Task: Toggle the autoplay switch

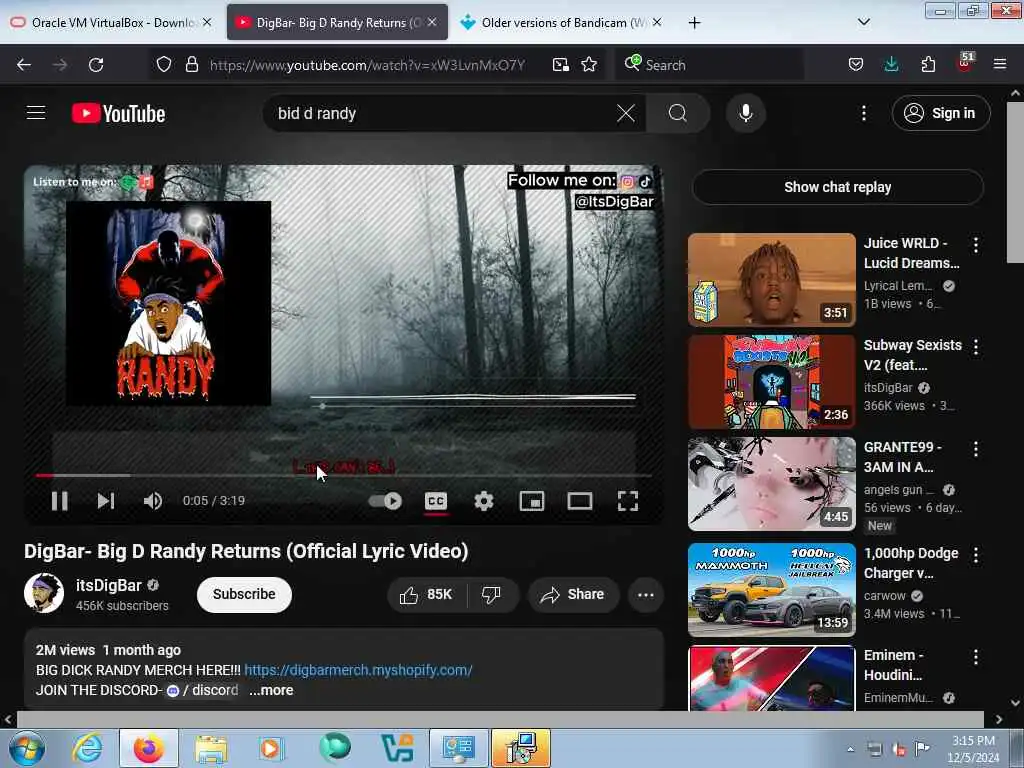Action: (385, 501)
